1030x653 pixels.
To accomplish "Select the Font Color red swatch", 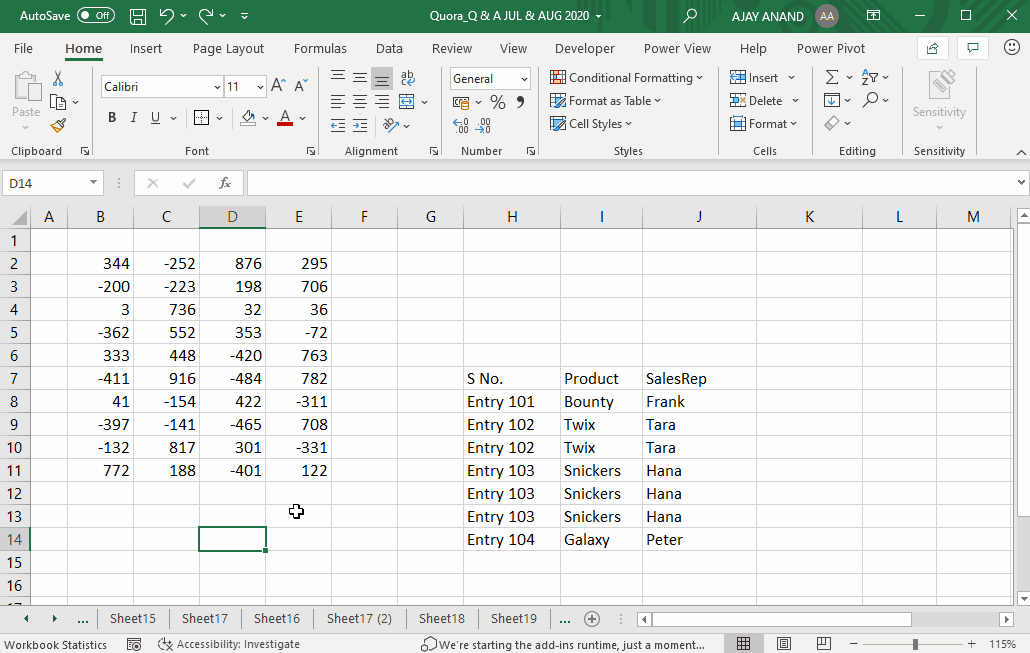I will tap(285, 117).
